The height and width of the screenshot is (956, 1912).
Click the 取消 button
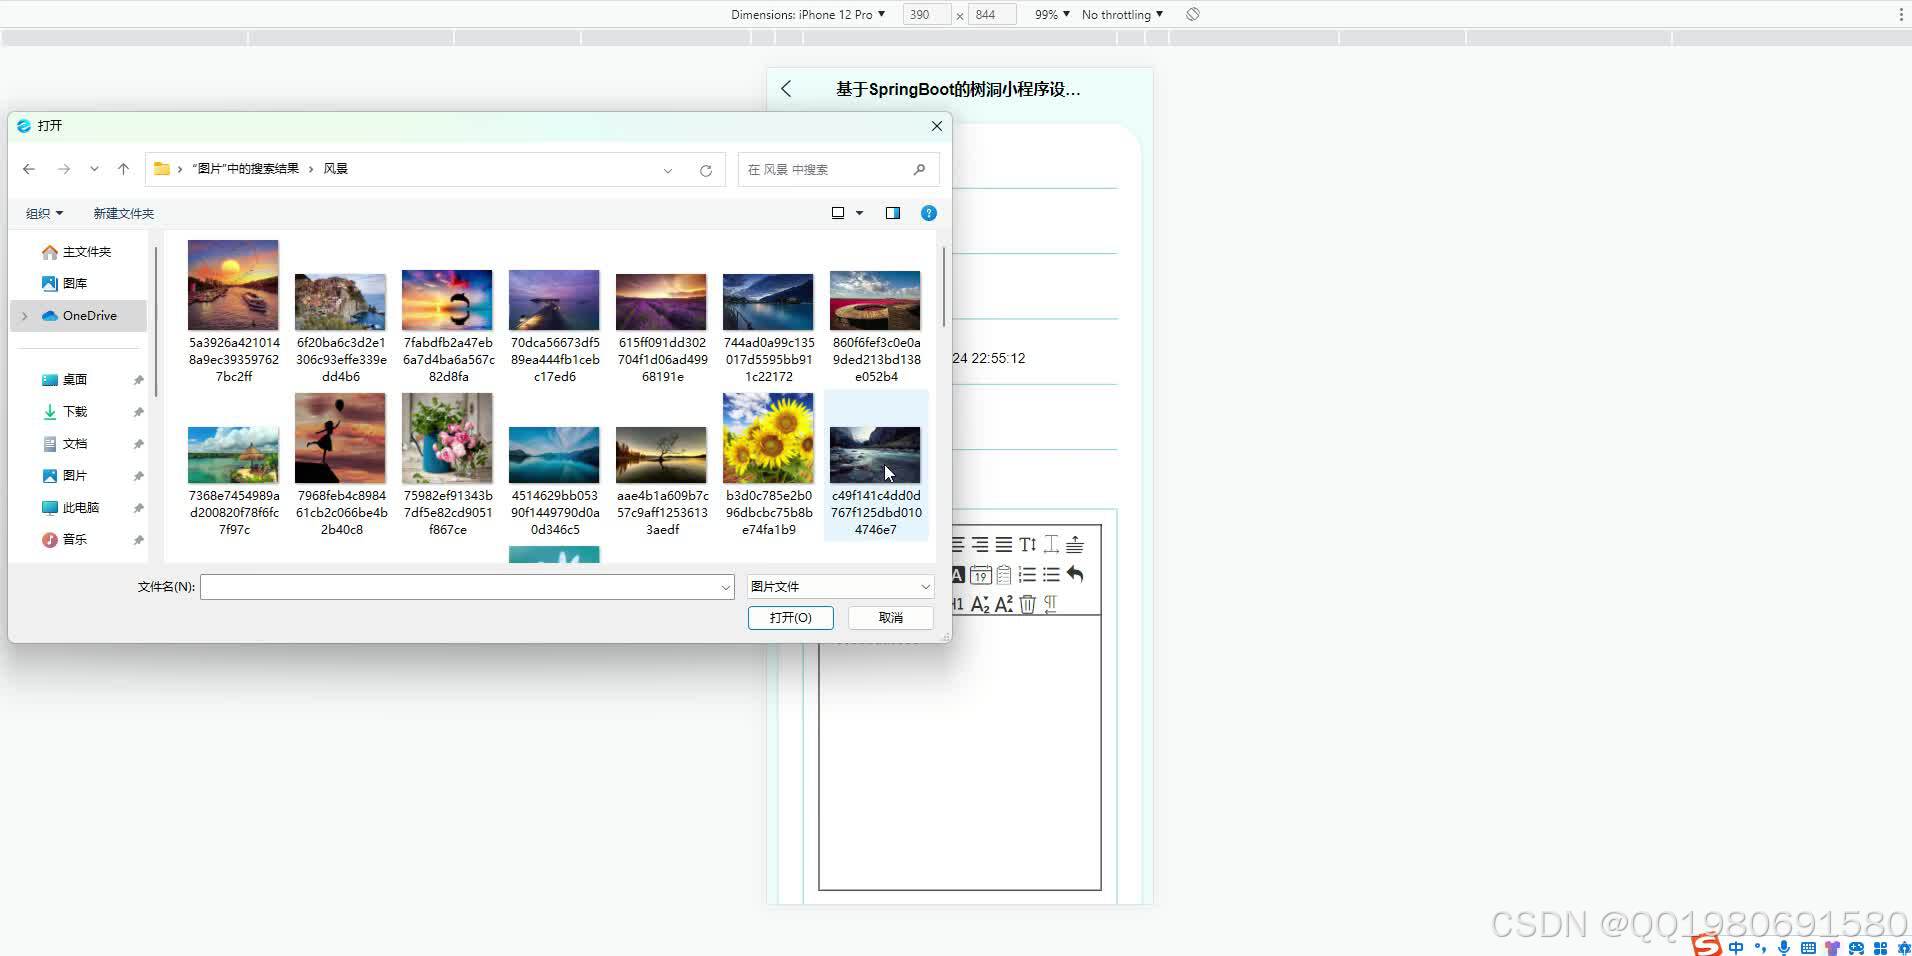click(x=891, y=618)
